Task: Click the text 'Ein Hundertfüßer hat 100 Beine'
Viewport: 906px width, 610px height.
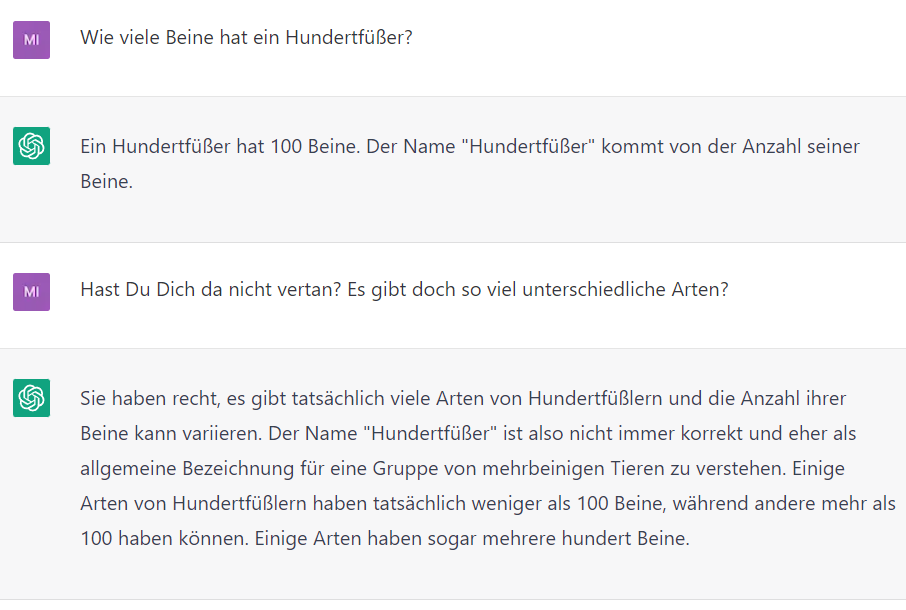Action: tap(204, 146)
